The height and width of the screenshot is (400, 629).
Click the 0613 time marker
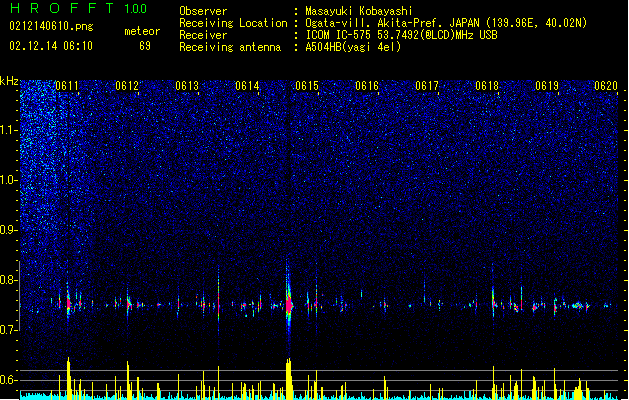187,86
